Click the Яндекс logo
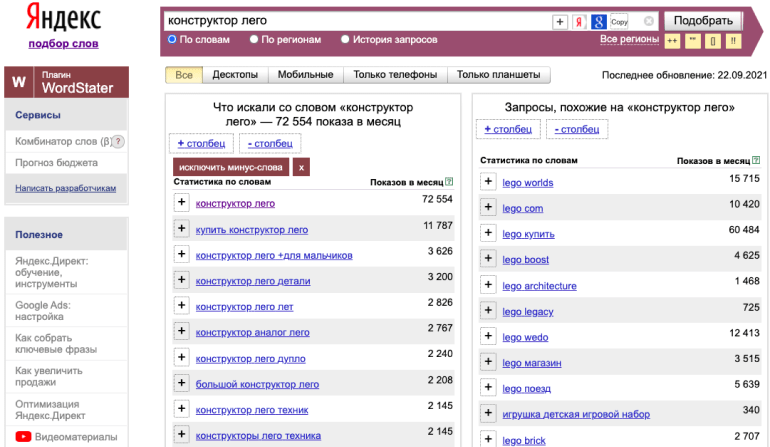This screenshot has height=447, width=770. (63, 17)
